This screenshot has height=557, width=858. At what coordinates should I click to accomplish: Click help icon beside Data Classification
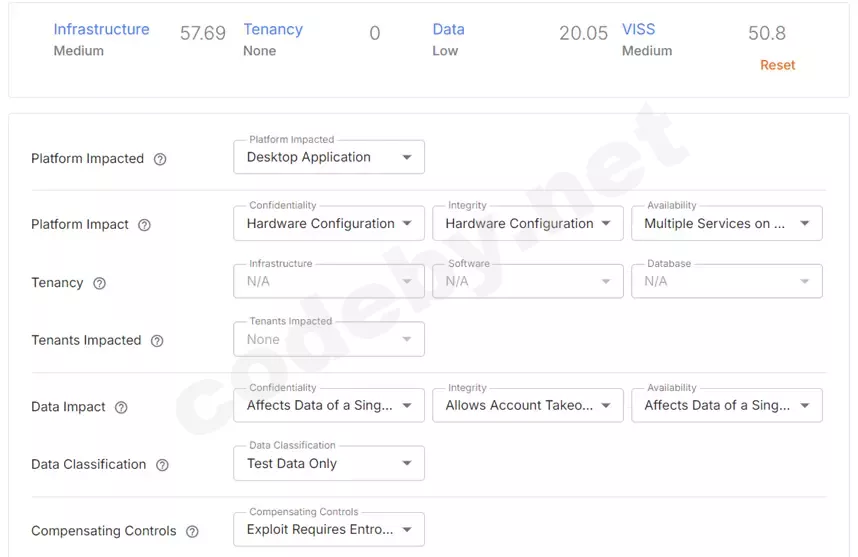pyautogui.click(x=162, y=465)
